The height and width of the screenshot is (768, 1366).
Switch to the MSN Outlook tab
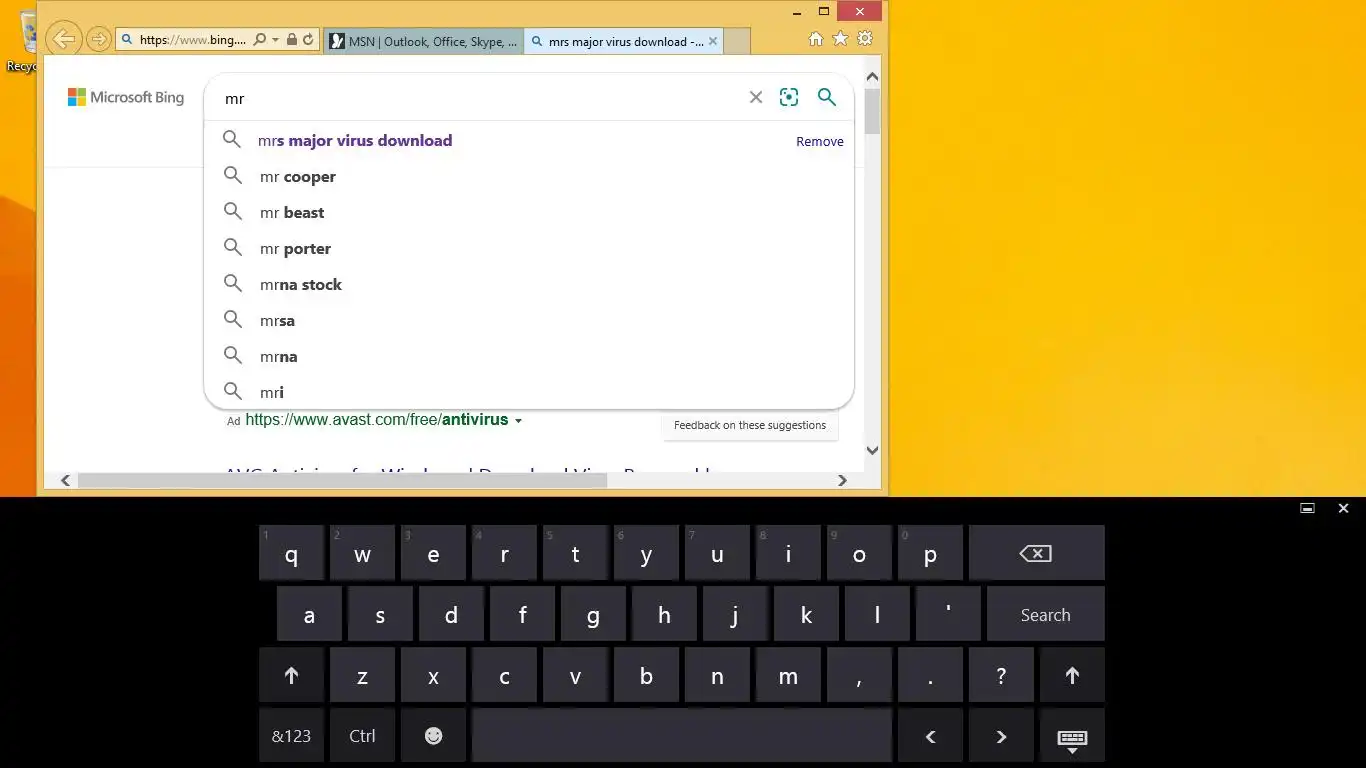(423, 41)
